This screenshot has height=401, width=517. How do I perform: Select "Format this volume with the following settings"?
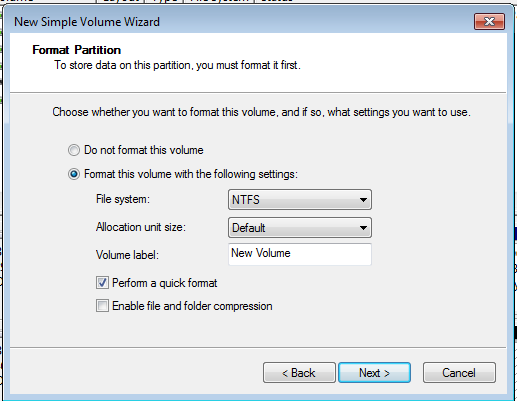coord(74,174)
